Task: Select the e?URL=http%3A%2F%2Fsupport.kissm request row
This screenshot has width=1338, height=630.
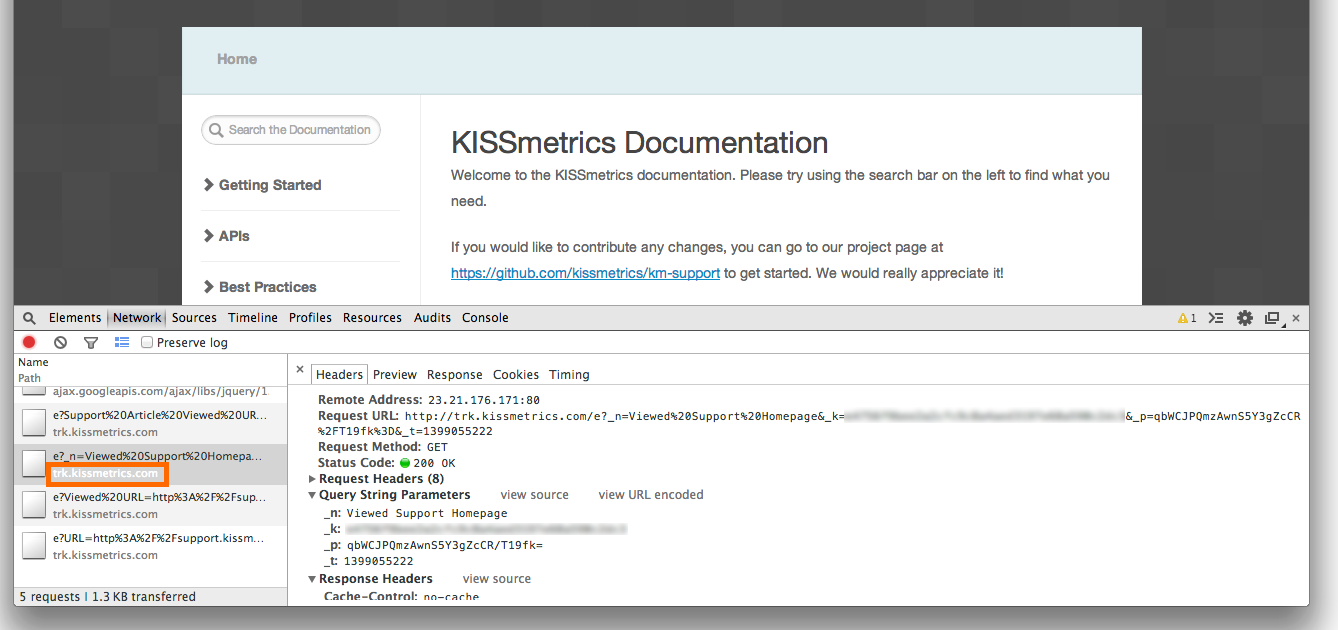Action: [x=151, y=546]
